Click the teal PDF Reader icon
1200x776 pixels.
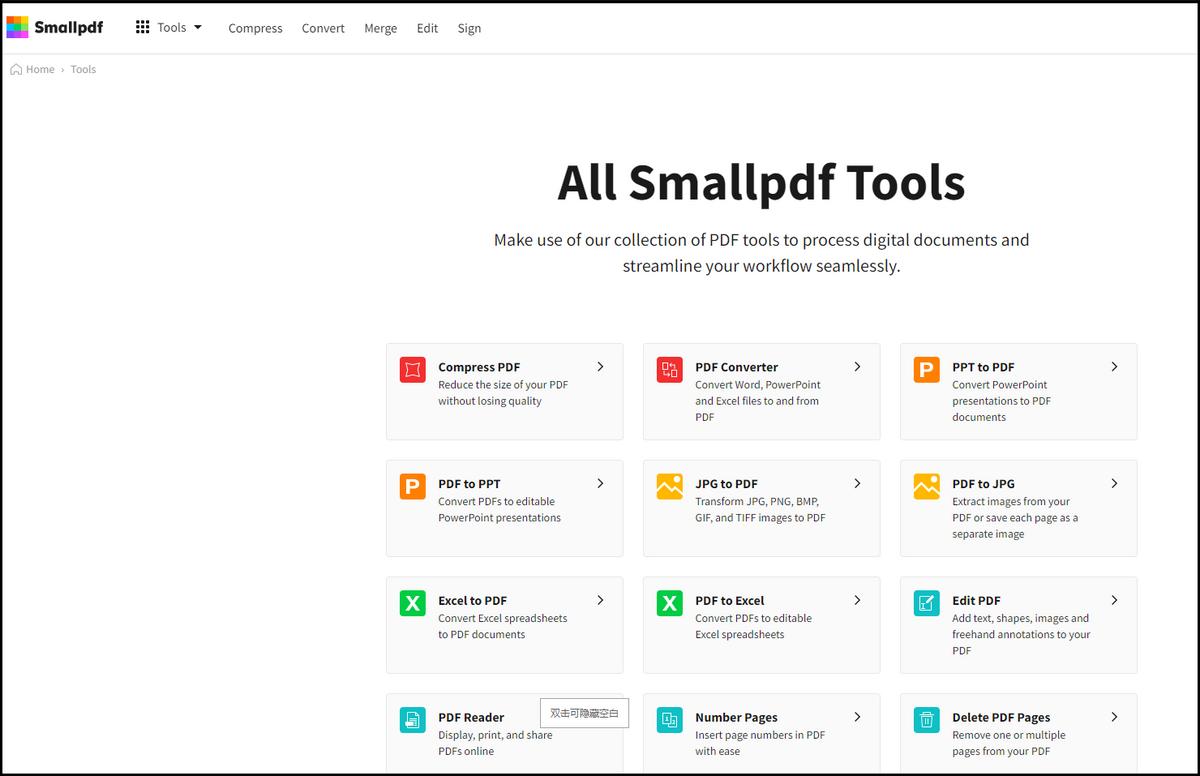tap(412, 720)
